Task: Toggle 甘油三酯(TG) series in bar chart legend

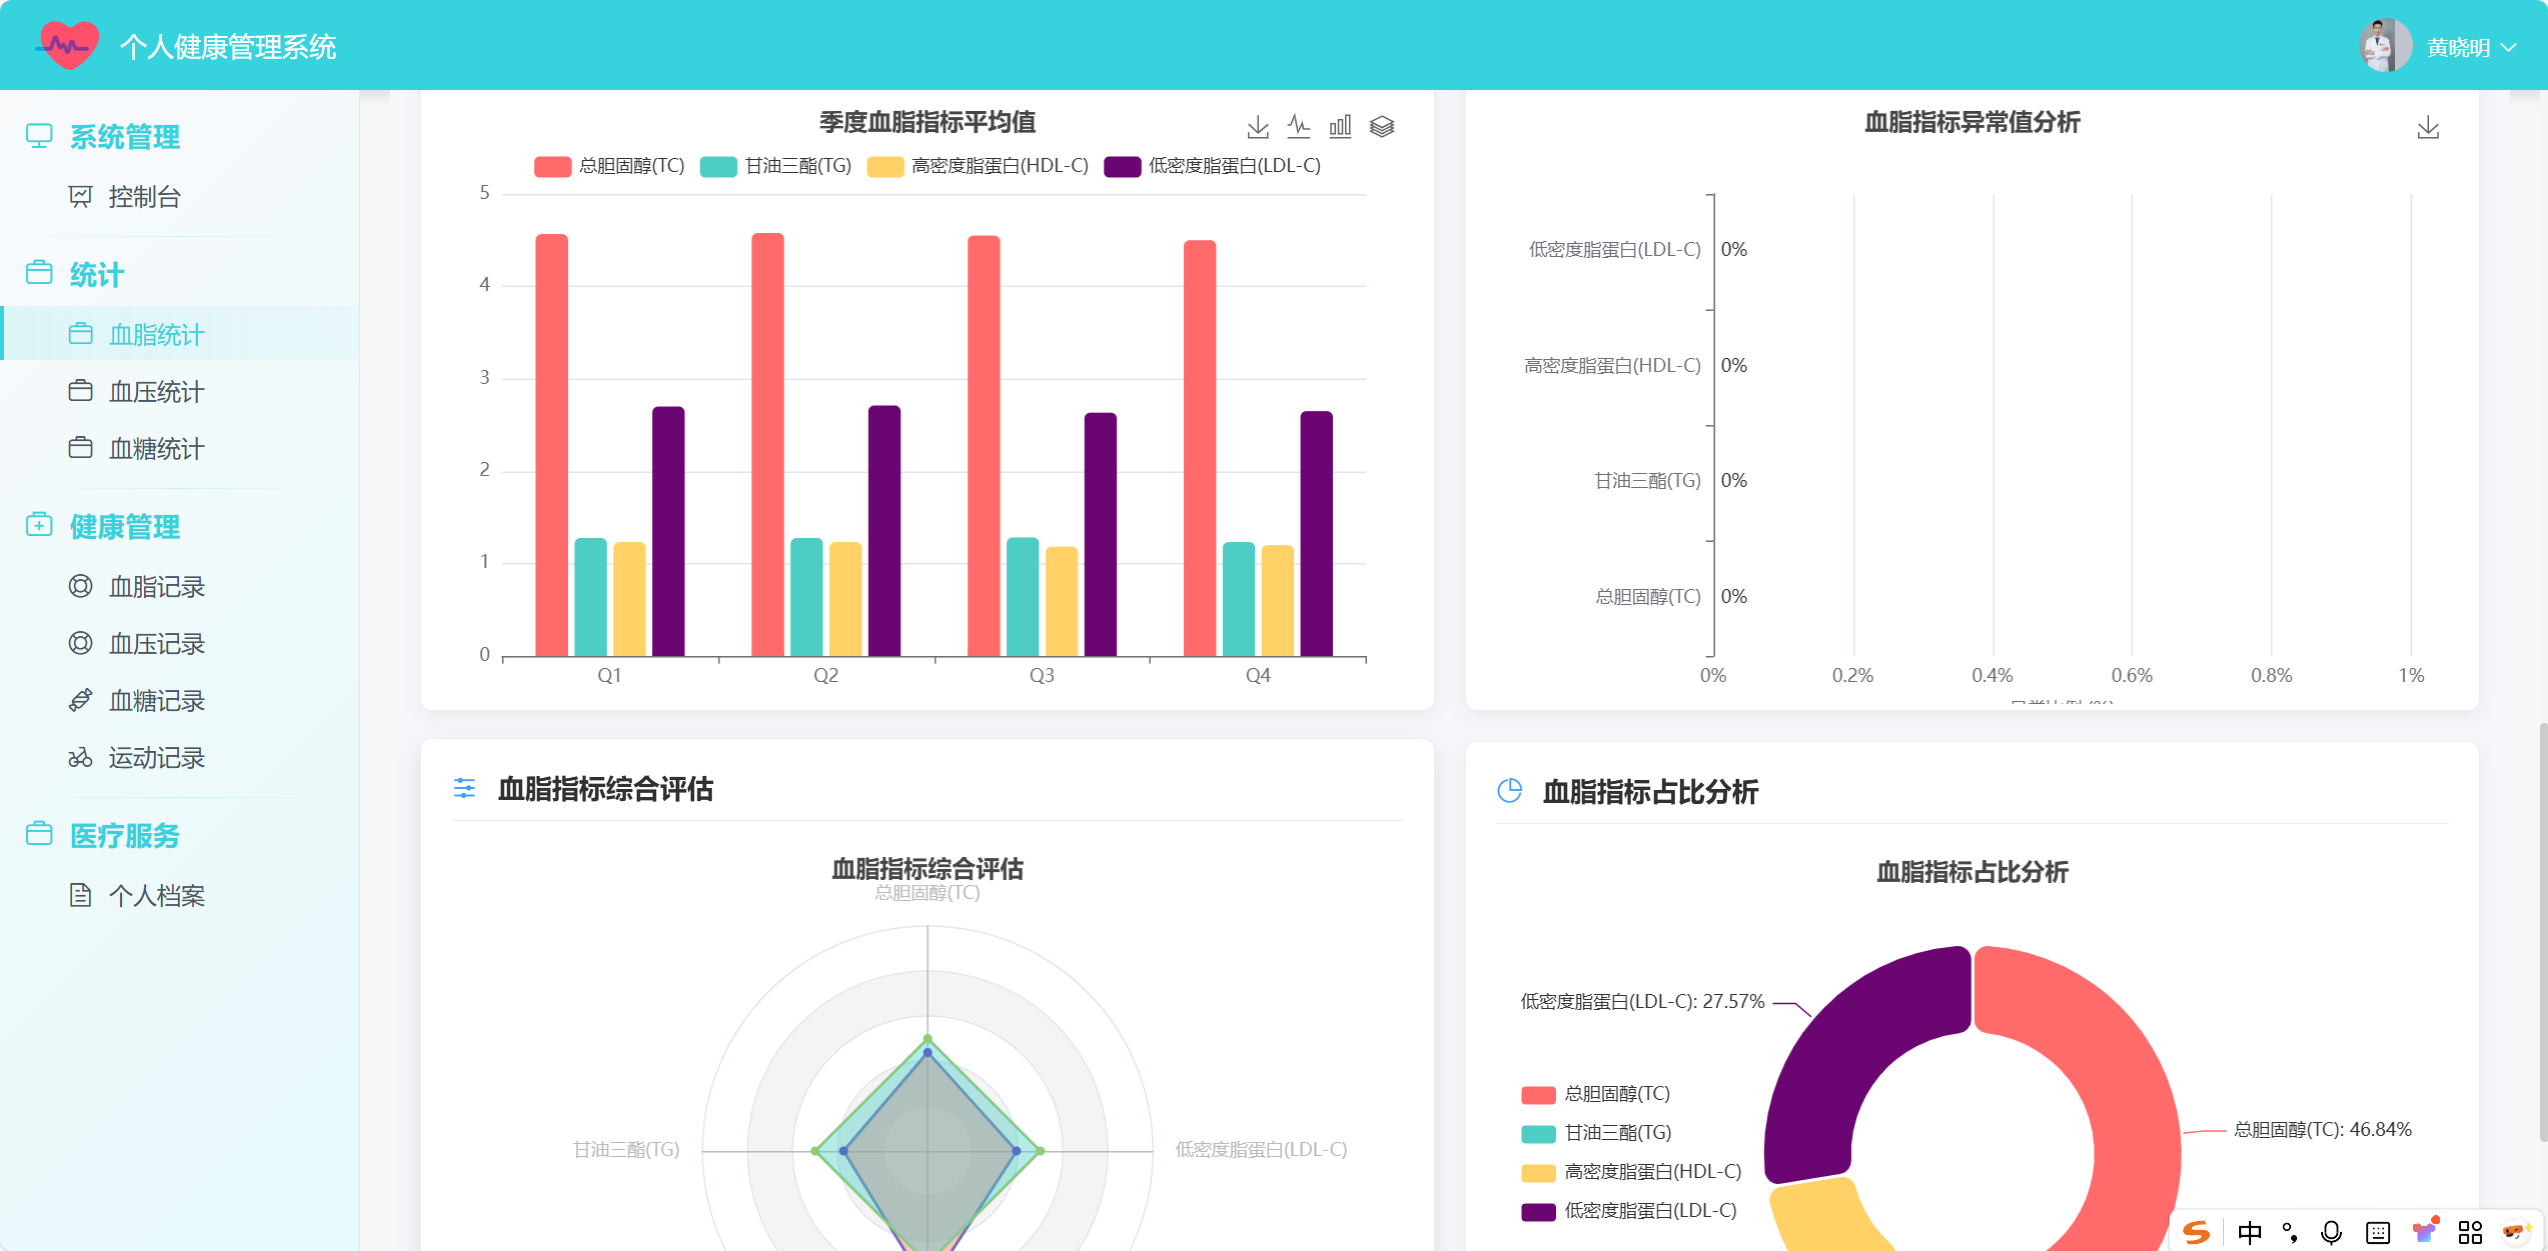Action: click(776, 166)
